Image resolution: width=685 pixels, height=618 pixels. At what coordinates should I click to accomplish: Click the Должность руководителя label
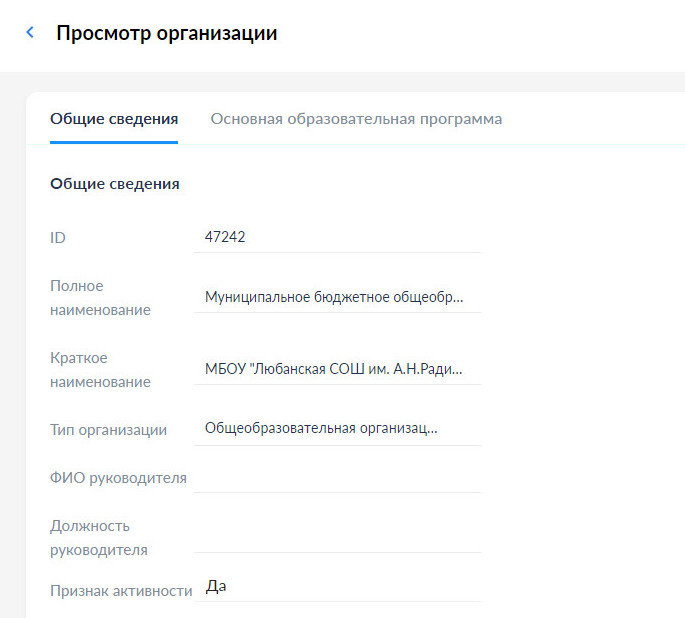pyautogui.click(x=99, y=538)
